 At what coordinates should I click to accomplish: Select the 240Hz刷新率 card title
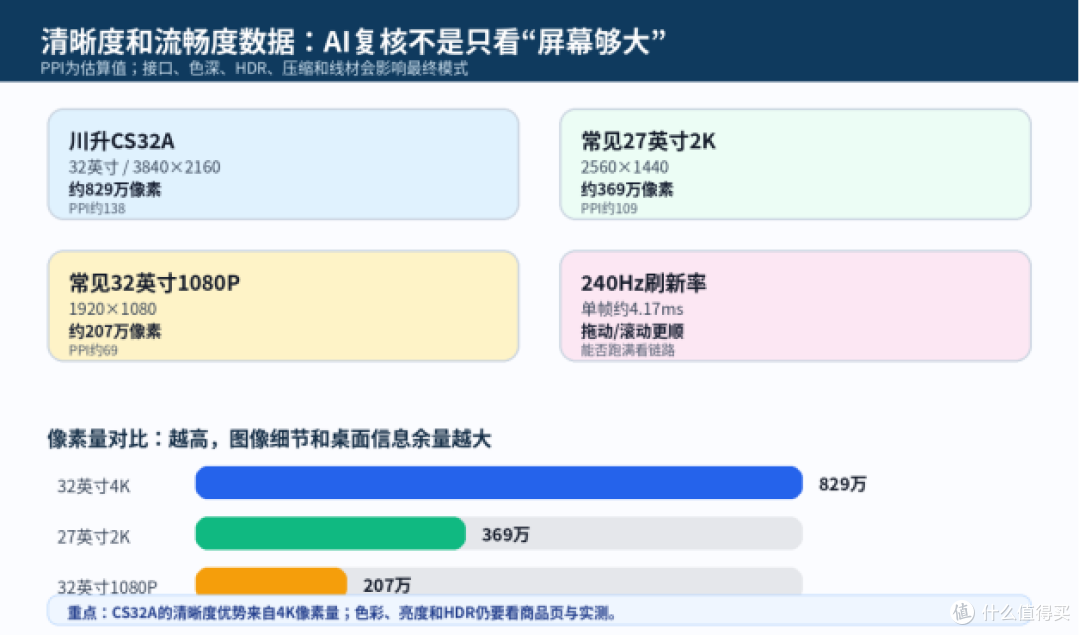643,283
